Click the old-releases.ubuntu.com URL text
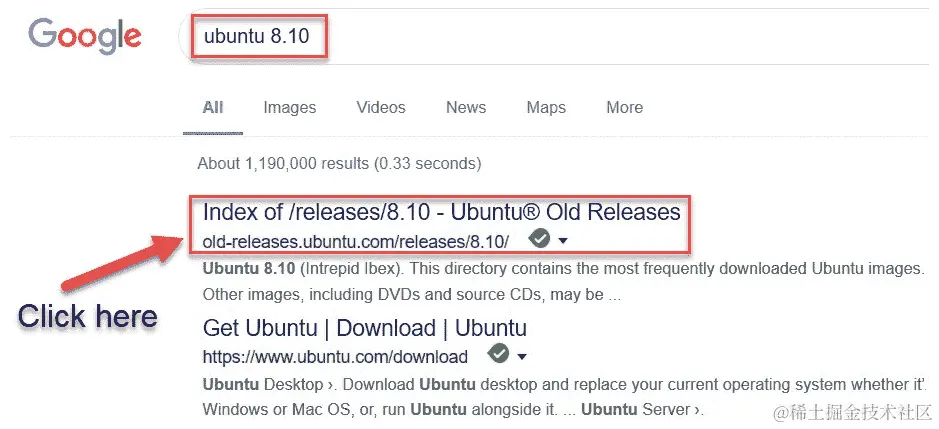The image size is (939, 429). (355, 241)
